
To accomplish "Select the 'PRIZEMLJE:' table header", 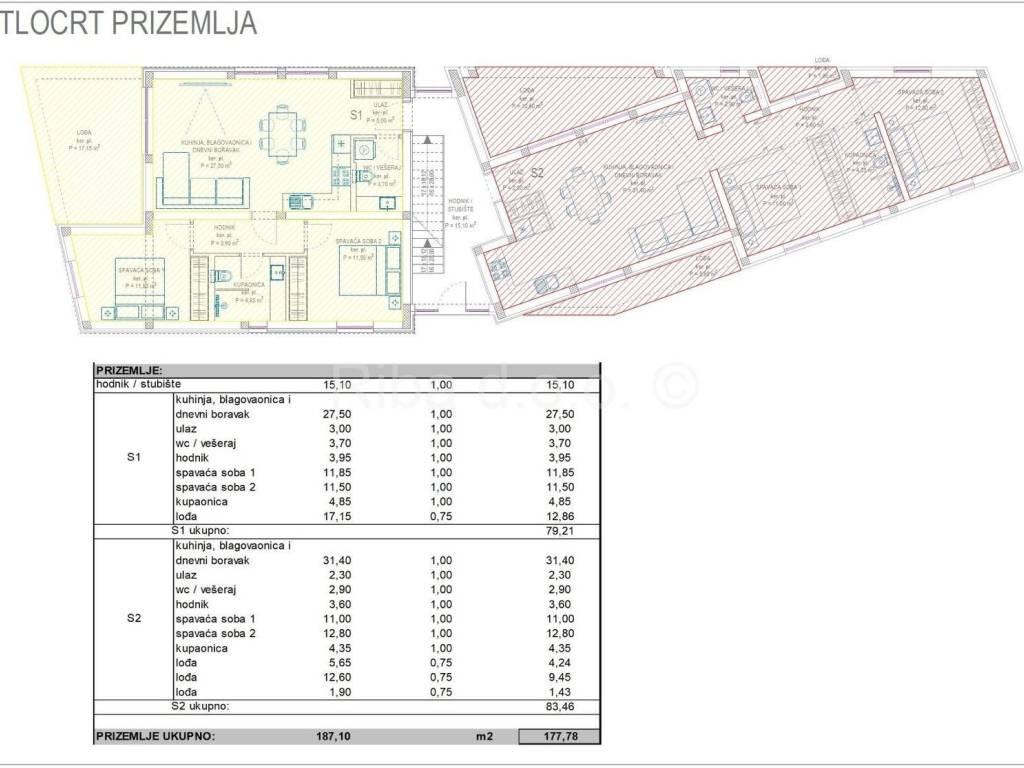I will pos(129,370).
